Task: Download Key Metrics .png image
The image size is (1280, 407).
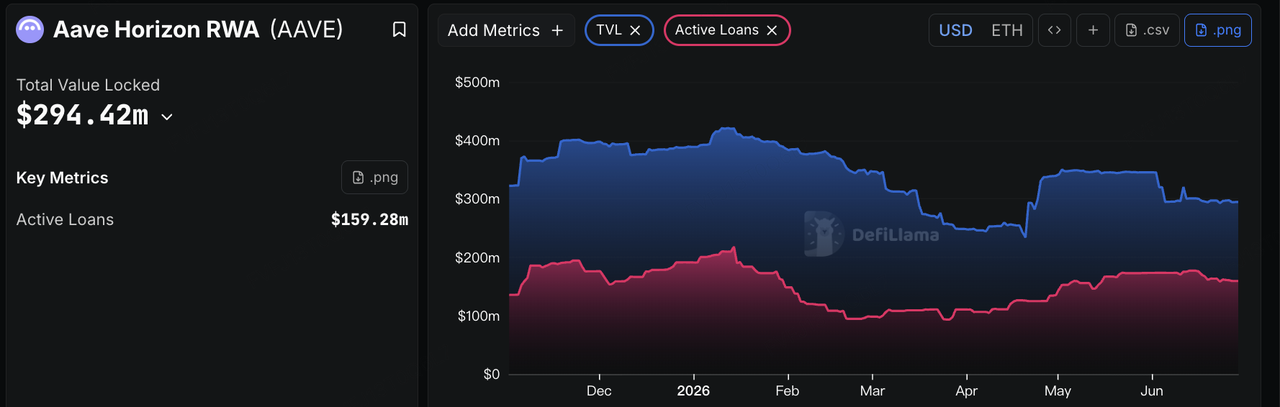Action: (x=375, y=177)
